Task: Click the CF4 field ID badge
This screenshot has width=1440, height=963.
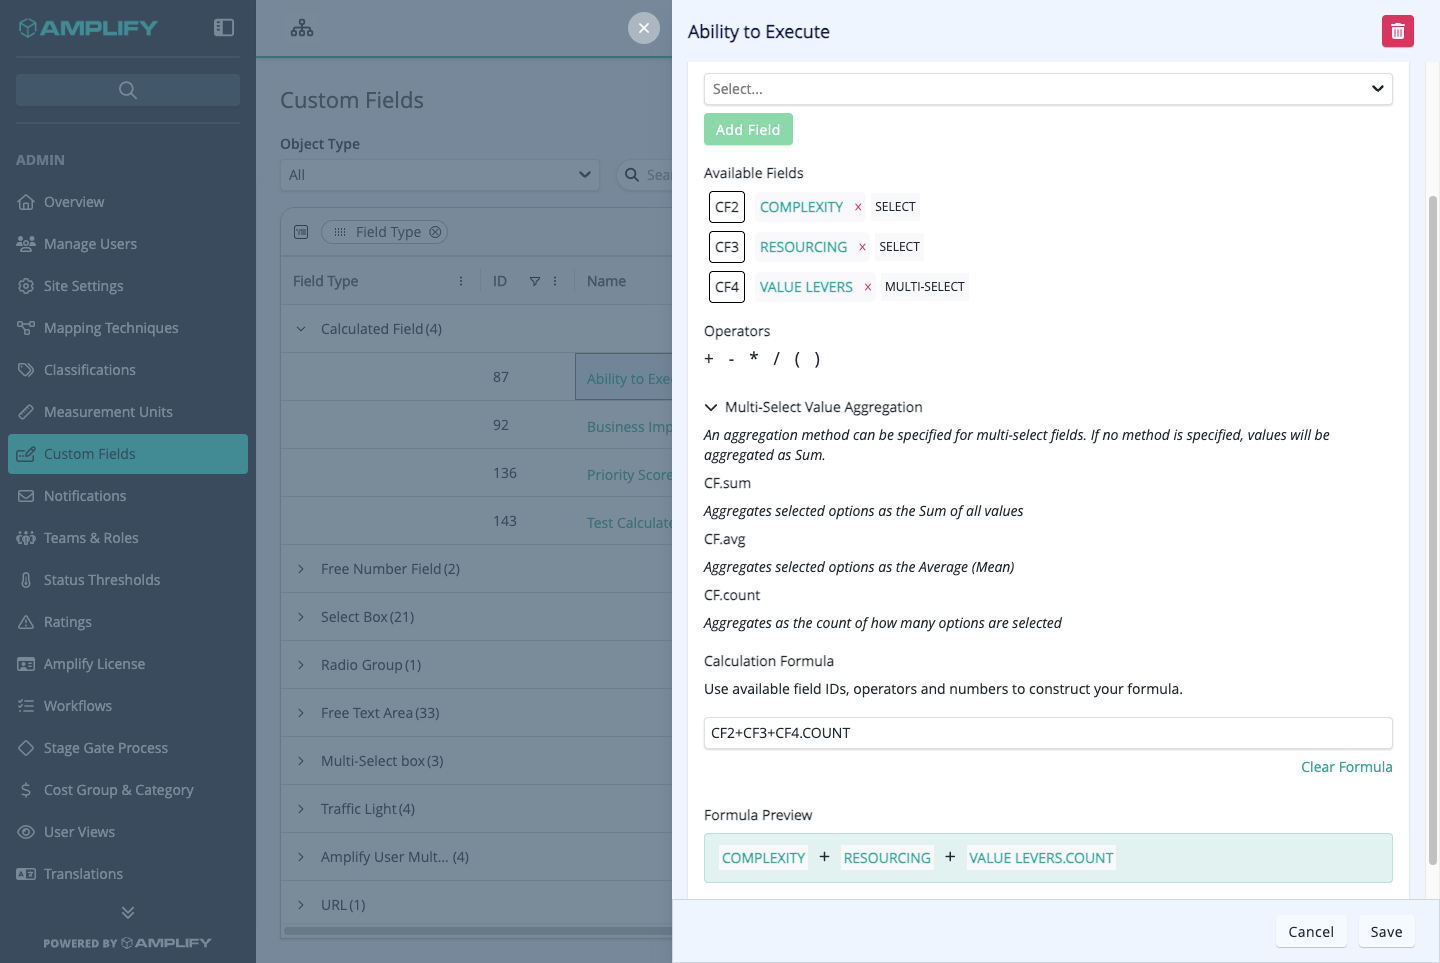Action: click(x=727, y=287)
